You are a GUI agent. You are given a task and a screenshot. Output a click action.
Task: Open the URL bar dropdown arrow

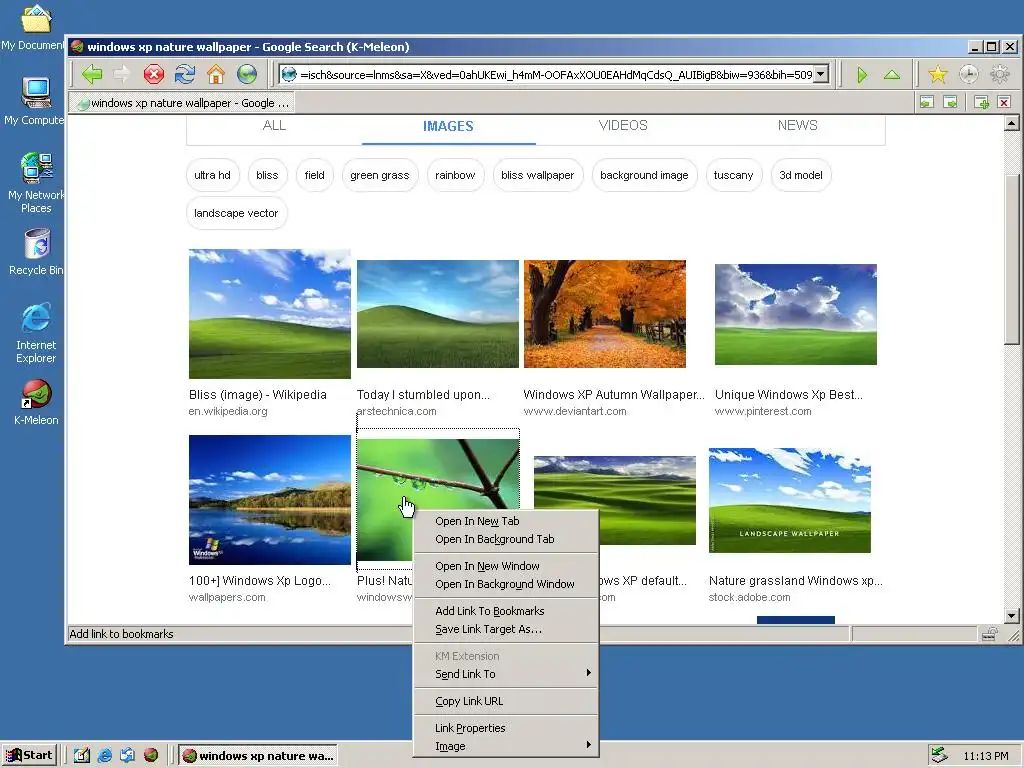click(822, 74)
